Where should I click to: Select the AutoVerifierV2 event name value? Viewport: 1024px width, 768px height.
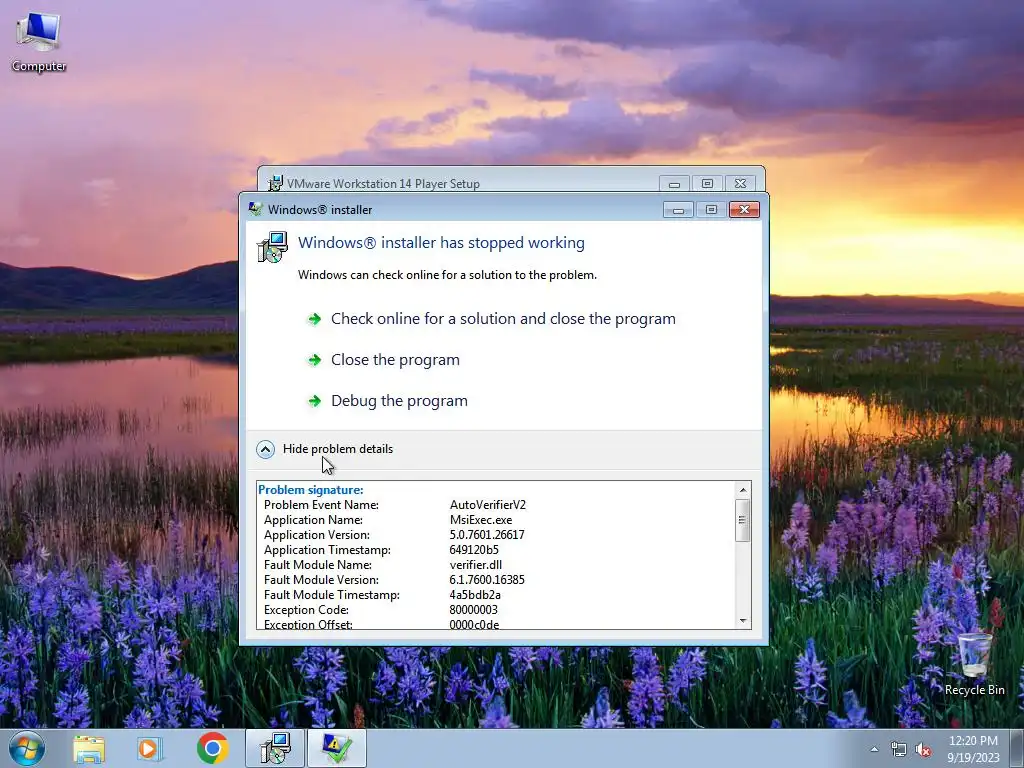(x=488, y=505)
